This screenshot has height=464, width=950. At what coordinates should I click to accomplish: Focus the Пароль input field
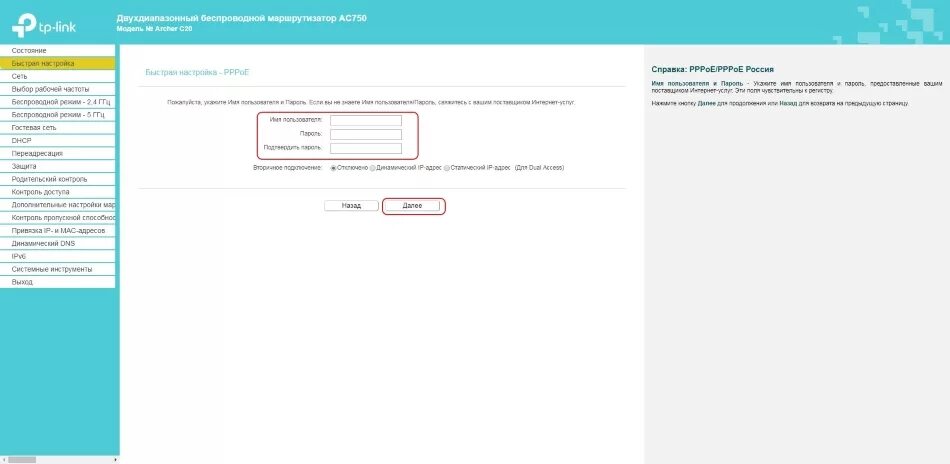(365, 134)
